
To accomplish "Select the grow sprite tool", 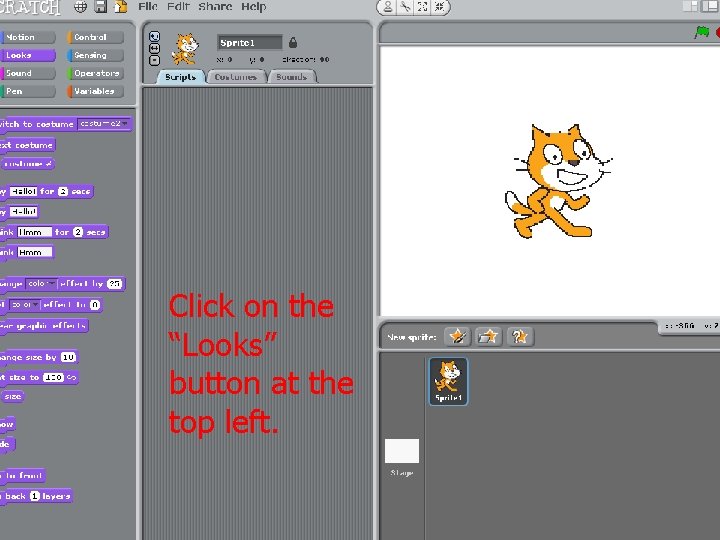I will click(422, 7).
